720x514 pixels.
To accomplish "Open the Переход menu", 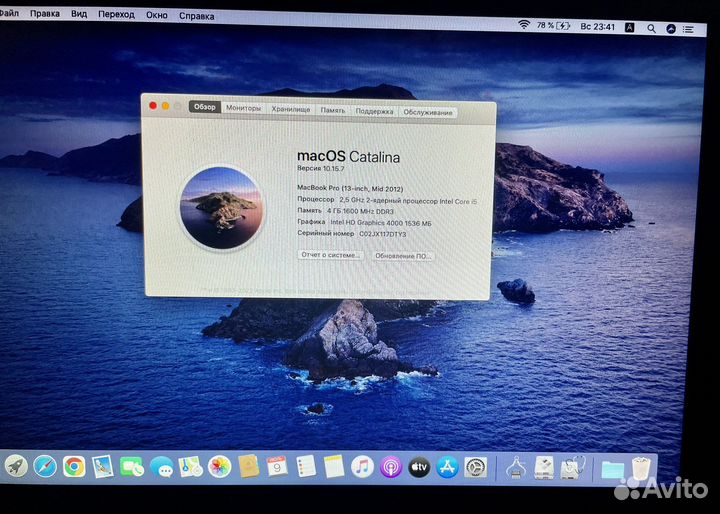I will tap(116, 14).
